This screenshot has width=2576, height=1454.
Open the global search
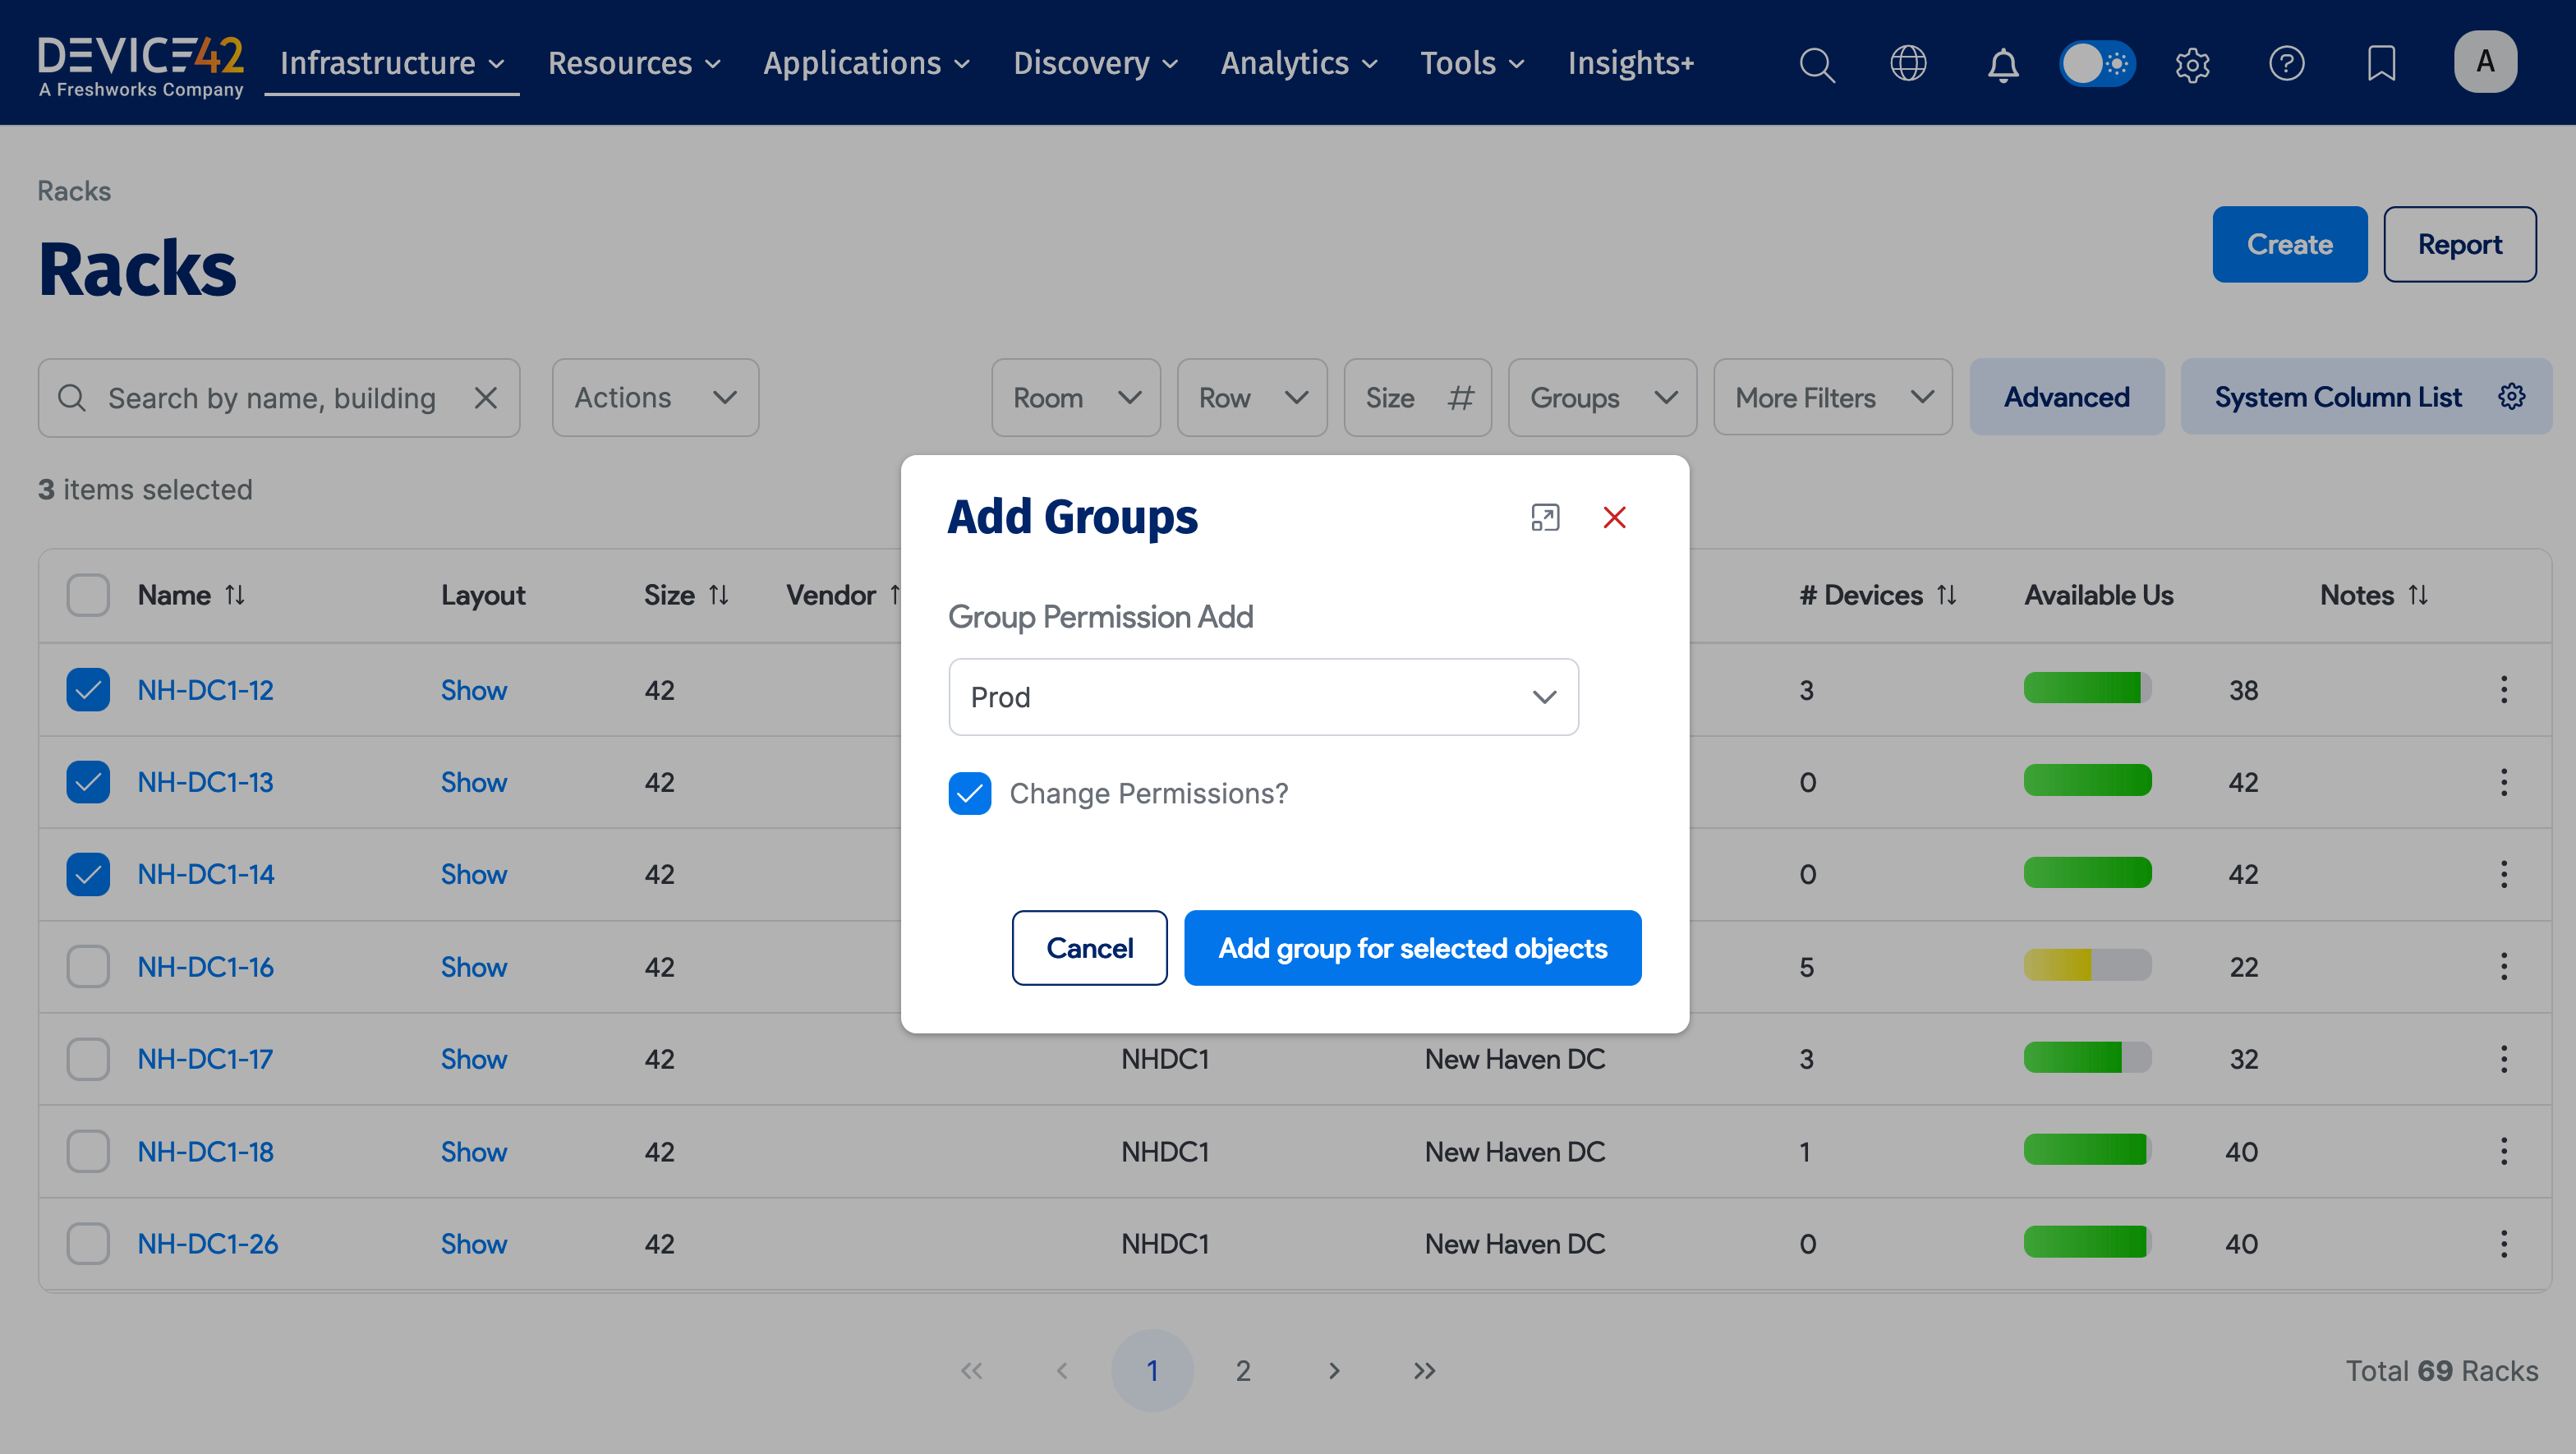click(1817, 64)
